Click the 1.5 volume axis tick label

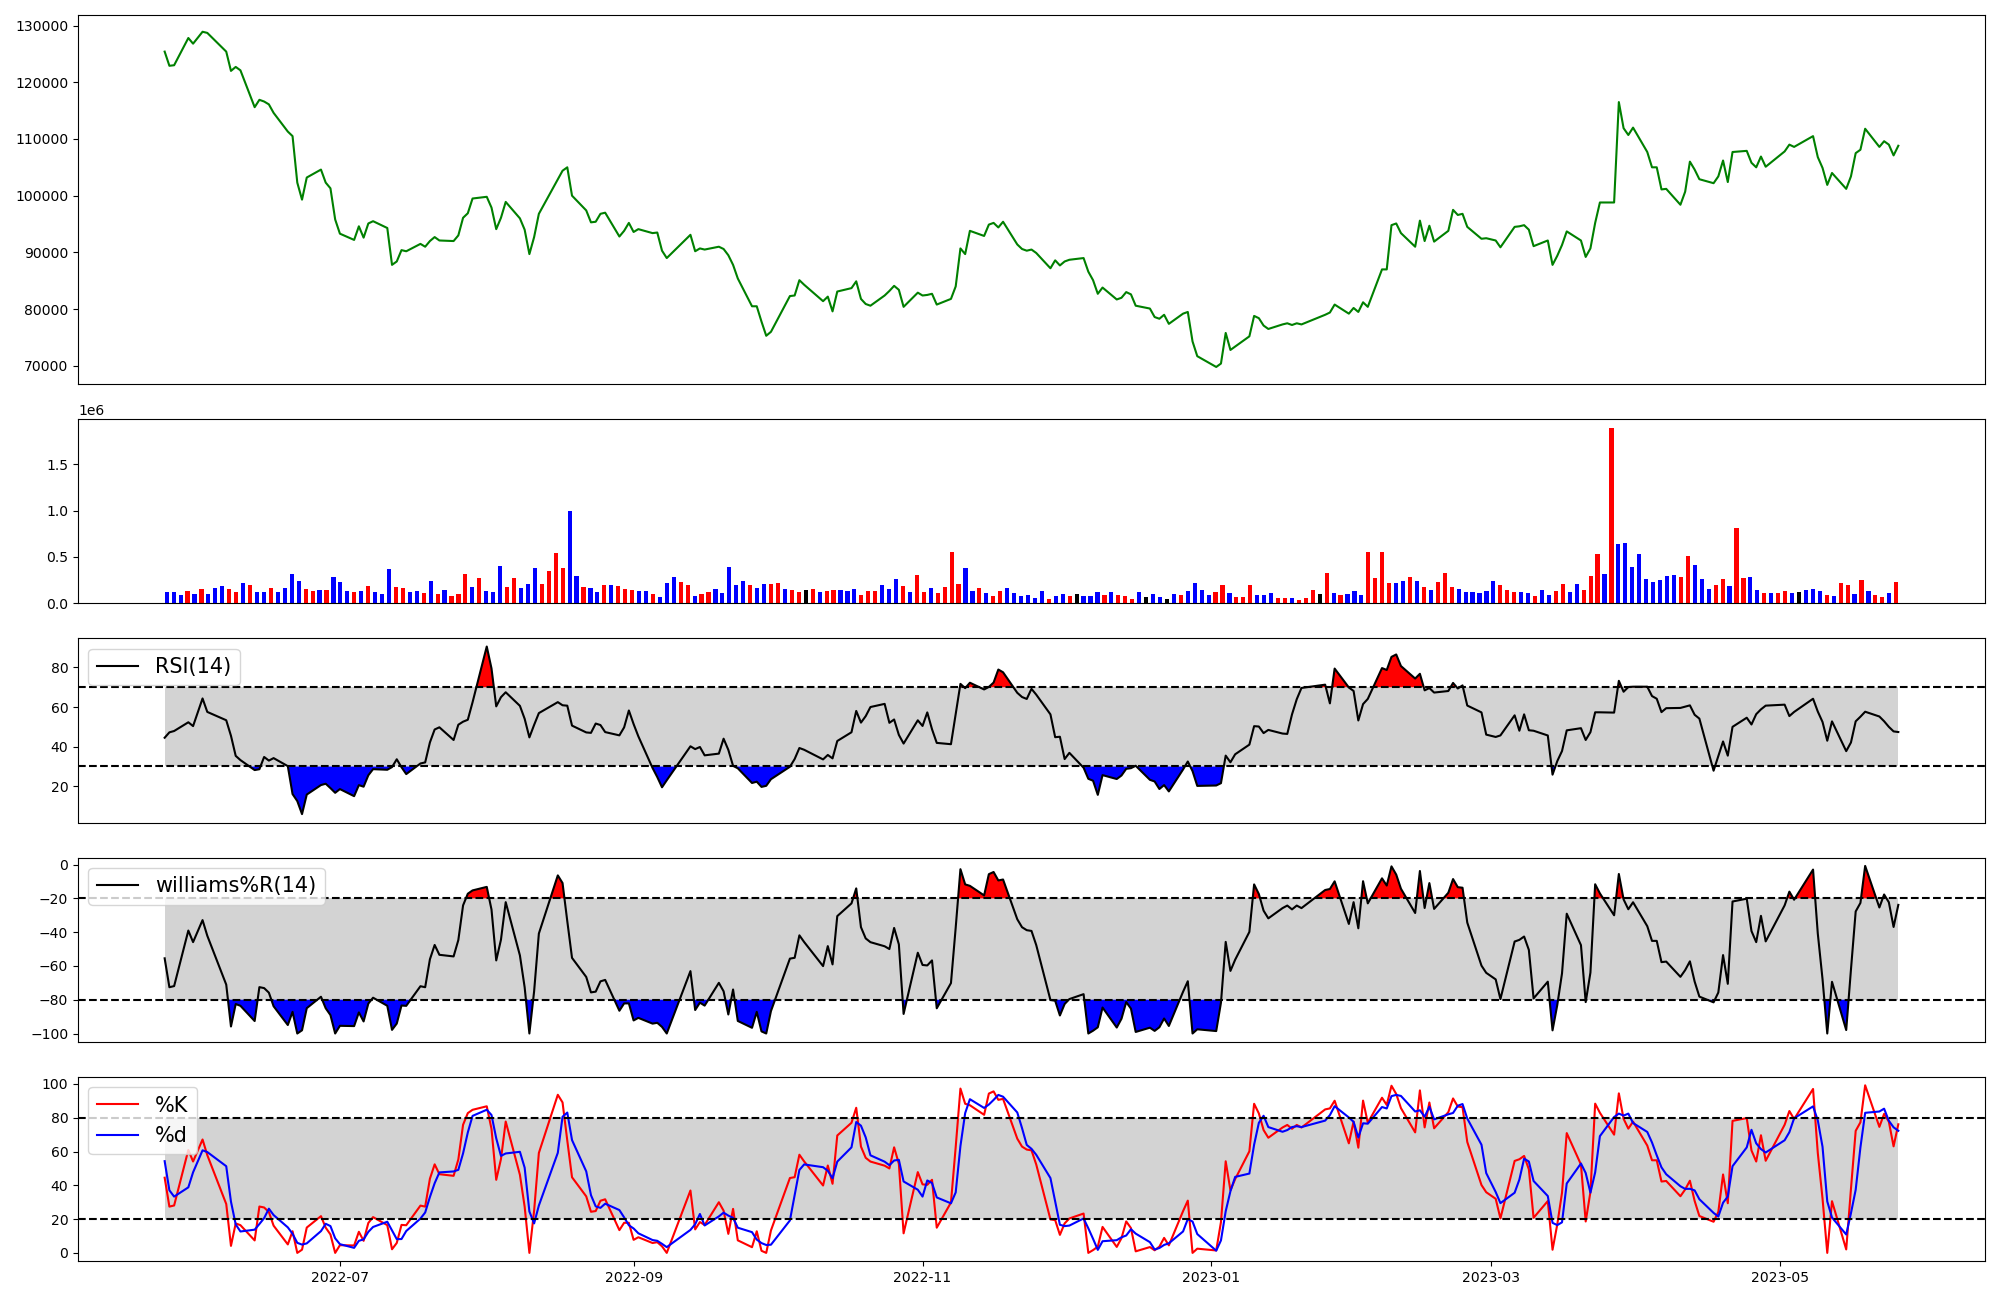[x=56, y=465]
